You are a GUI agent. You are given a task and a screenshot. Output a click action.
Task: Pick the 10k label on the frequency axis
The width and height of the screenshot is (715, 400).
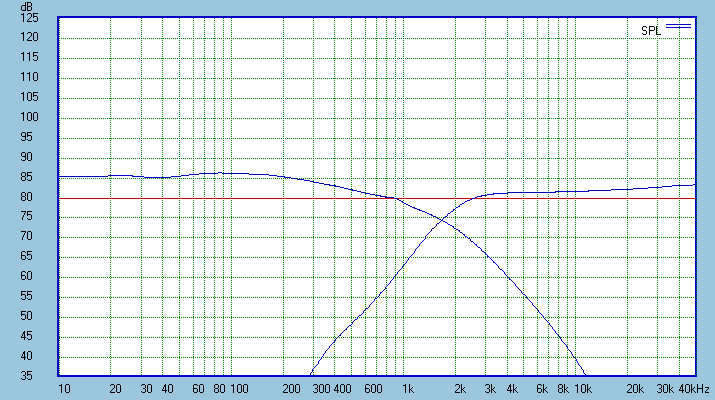pyautogui.click(x=581, y=389)
